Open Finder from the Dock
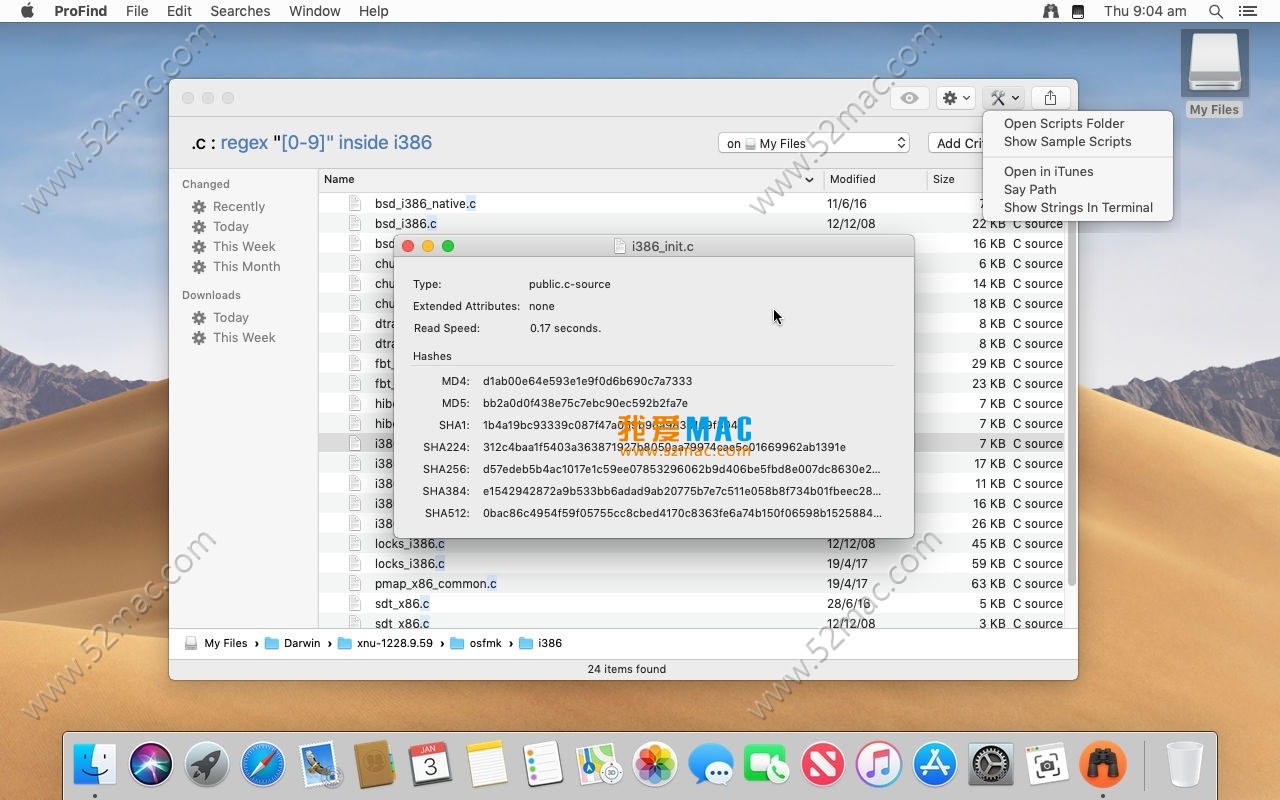Image resolution: width=1280 pixels, height=800 pixels. [x=95, y=766]
